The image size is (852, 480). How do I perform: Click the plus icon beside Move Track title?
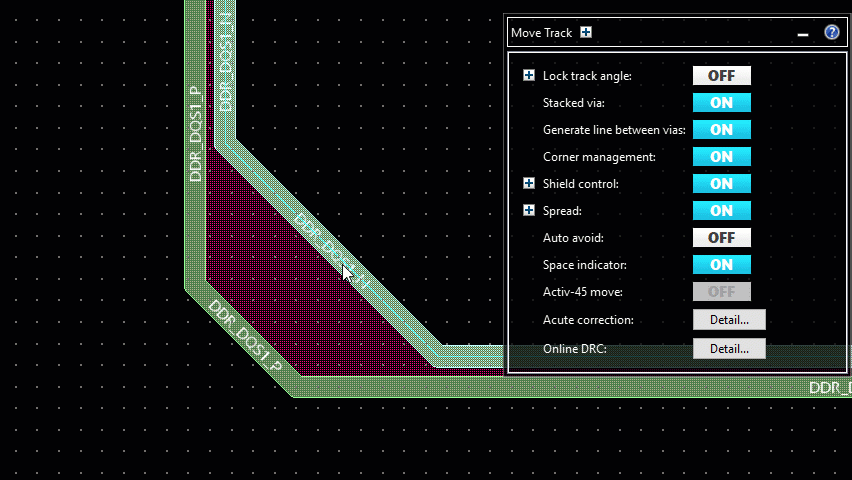586,32
